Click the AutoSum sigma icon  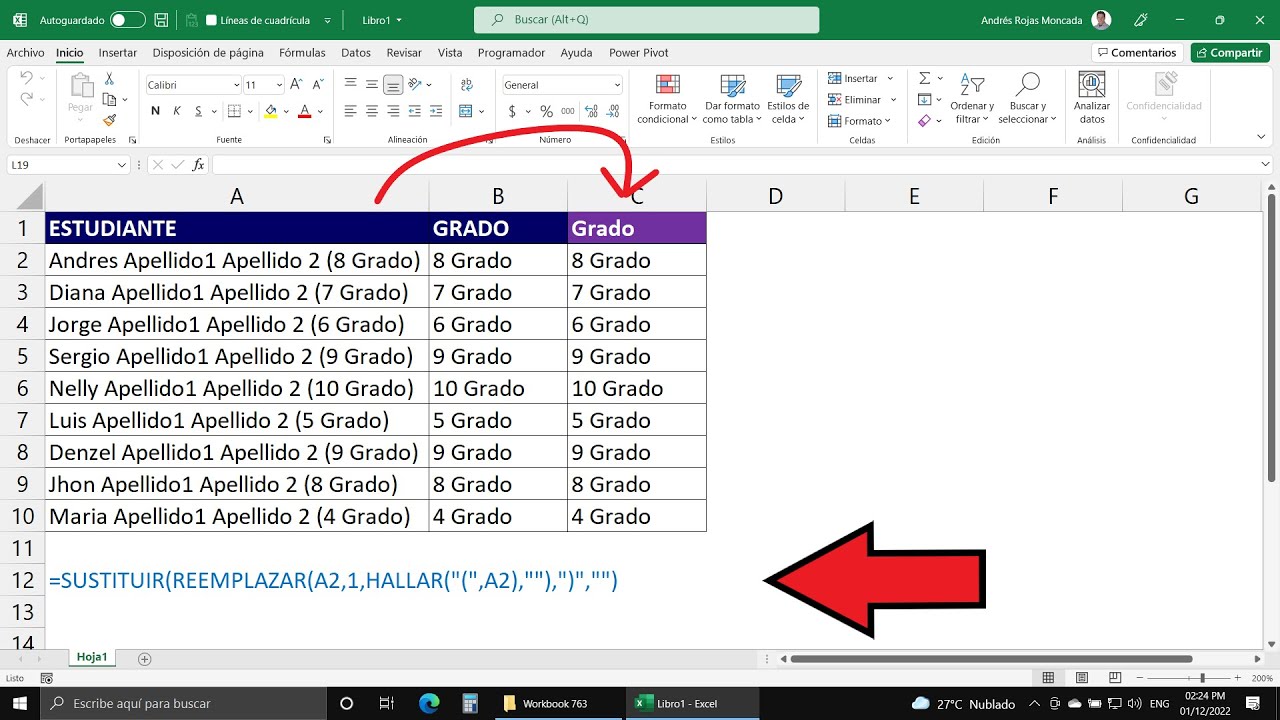[924, 78]
